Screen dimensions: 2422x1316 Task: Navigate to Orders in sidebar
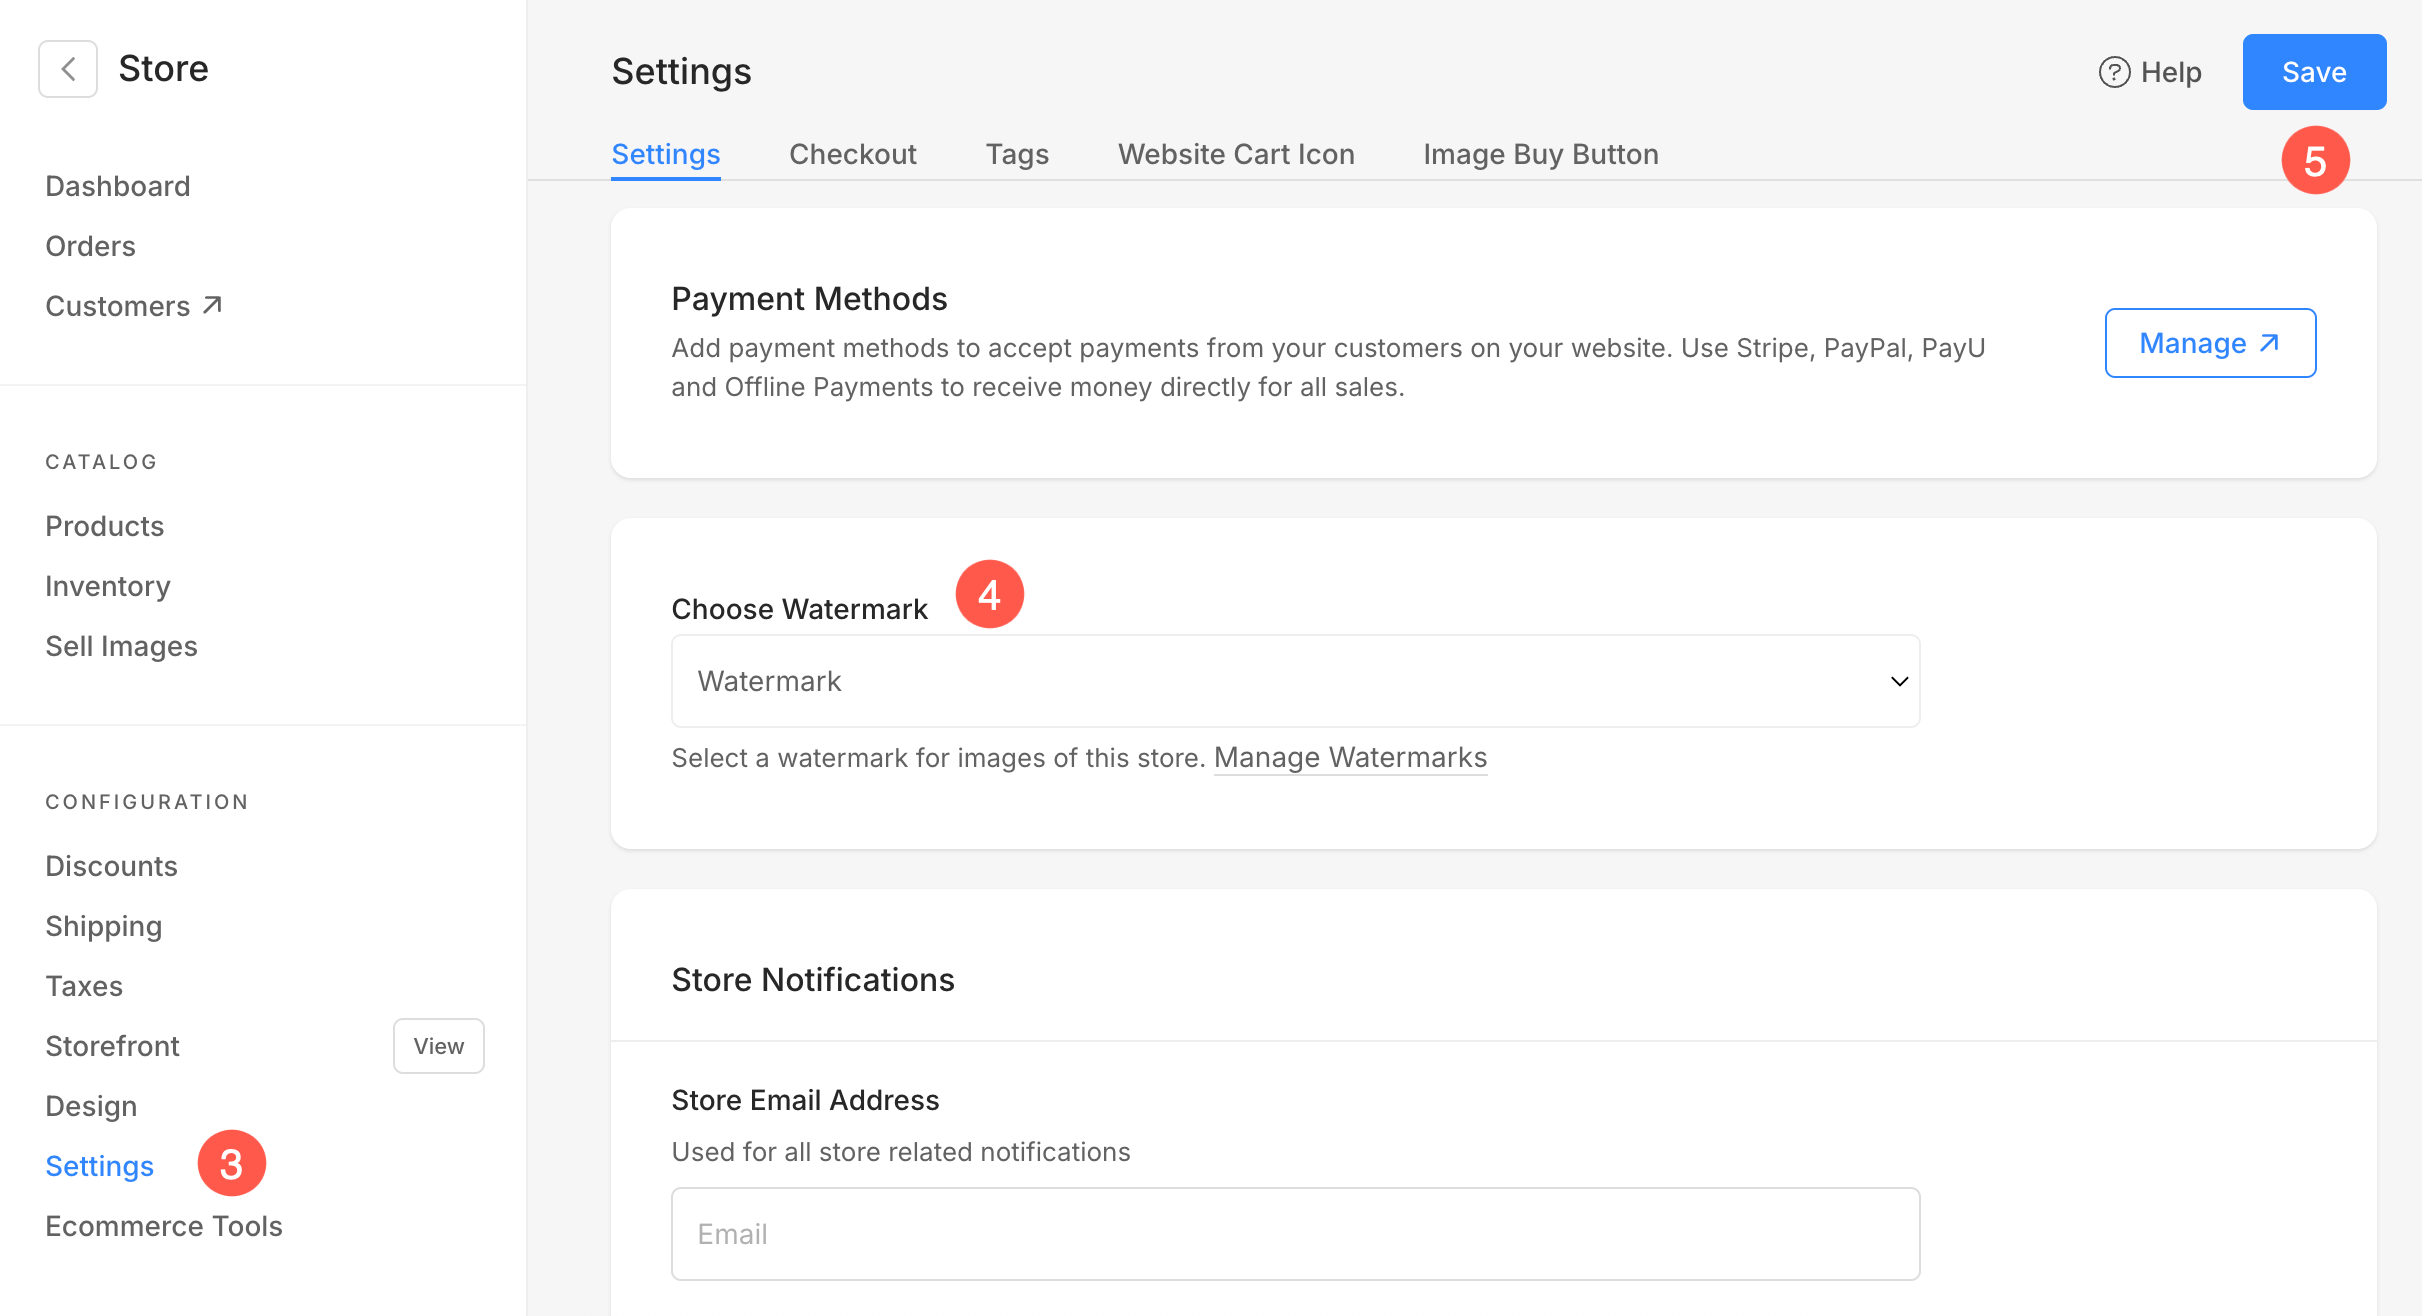pyautogui.click(x=90, y=246)
